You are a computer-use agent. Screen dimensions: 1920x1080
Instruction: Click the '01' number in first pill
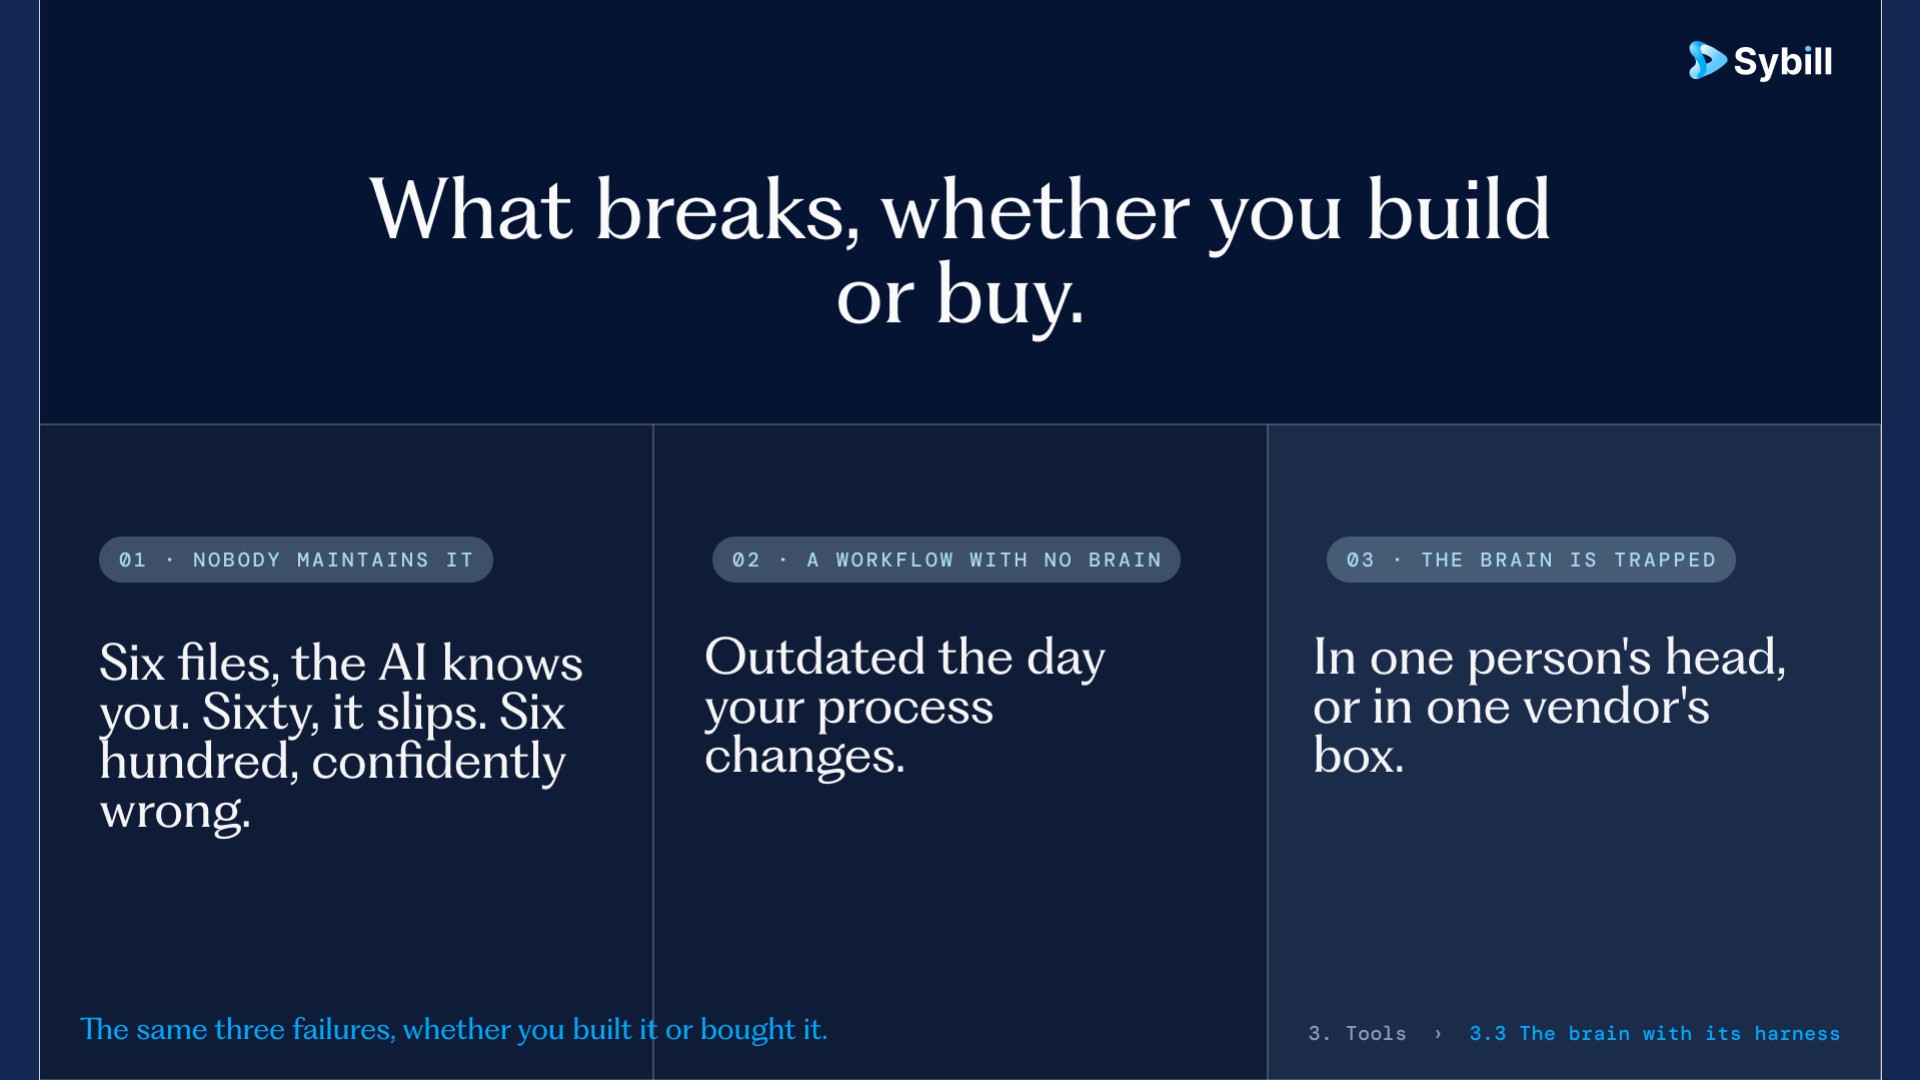click(x=133, y=560)
